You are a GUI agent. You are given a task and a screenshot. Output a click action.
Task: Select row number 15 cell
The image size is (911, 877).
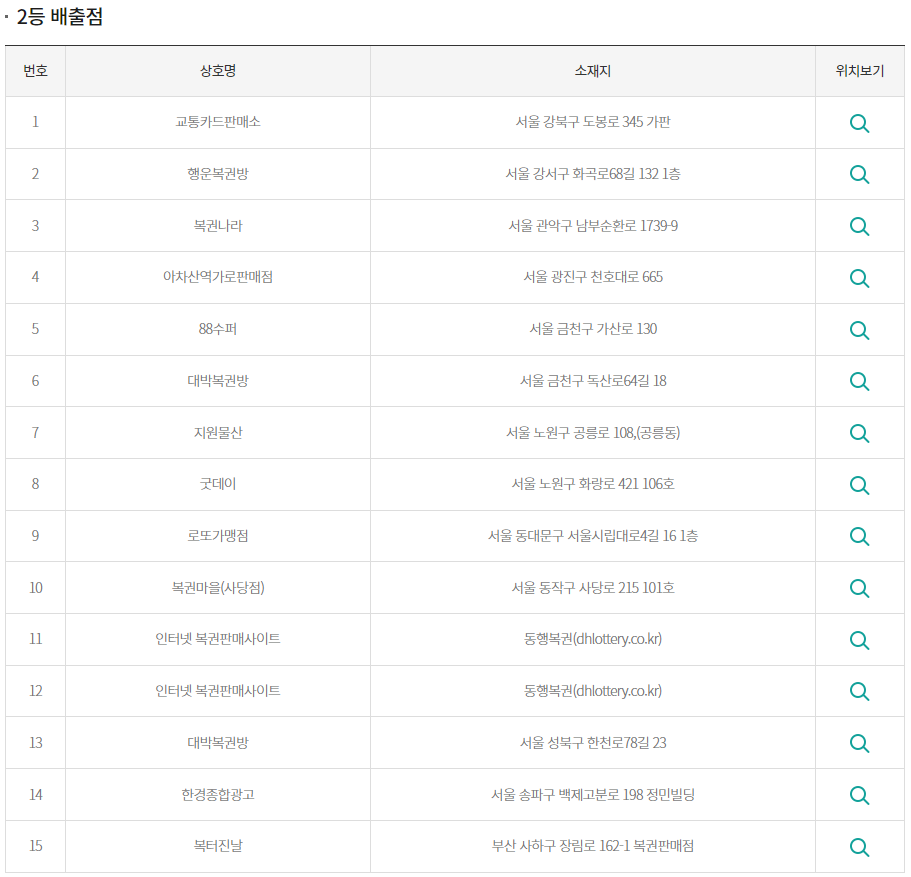pos(35,846)
